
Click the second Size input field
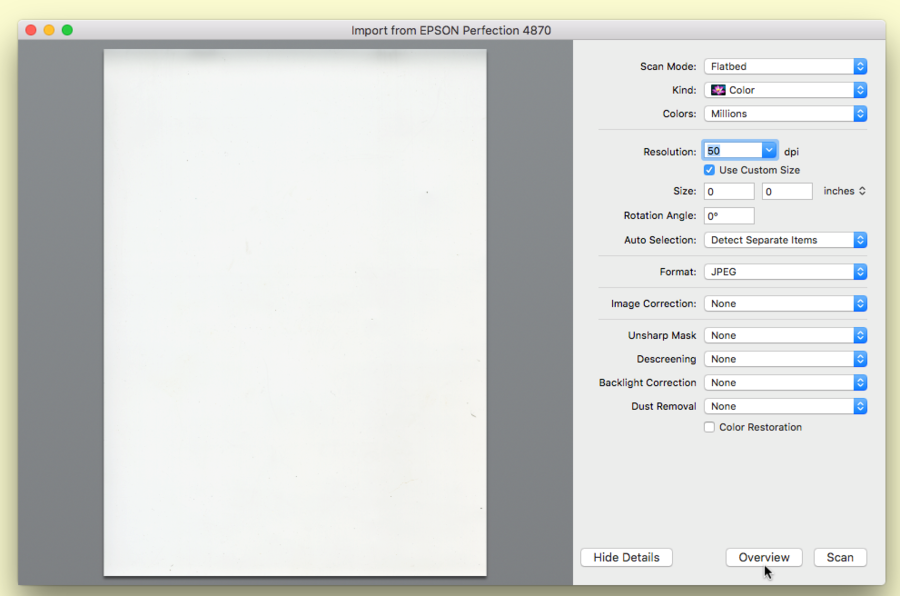[x=787, y=191]
